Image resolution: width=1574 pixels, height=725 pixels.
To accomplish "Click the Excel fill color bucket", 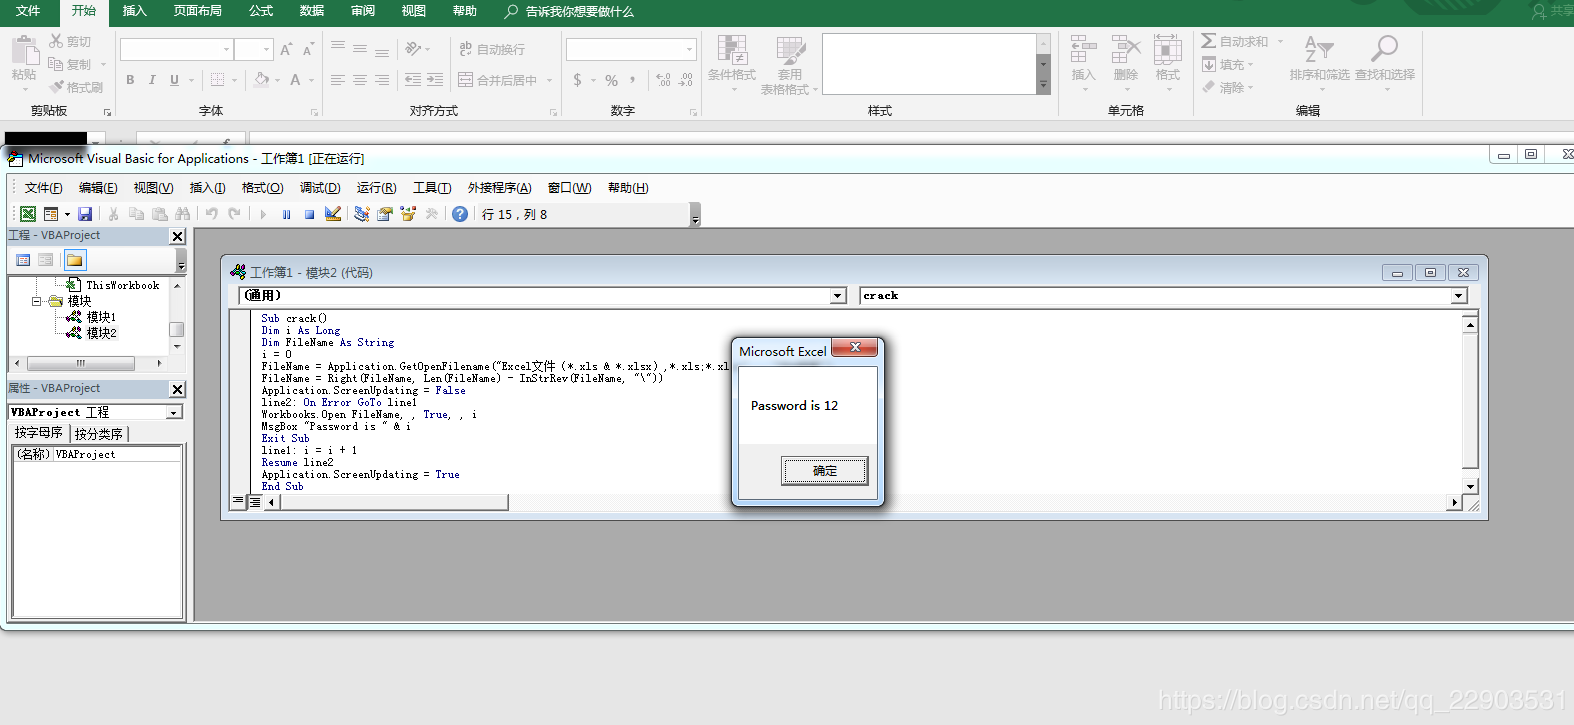I will point(261,80).
